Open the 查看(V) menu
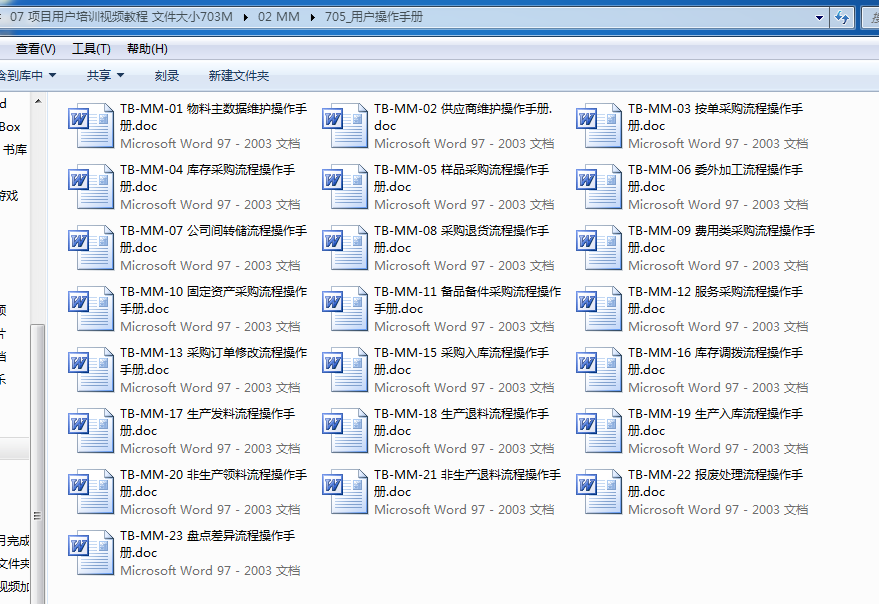Viewport: 879px width, 604px height. 36,49
